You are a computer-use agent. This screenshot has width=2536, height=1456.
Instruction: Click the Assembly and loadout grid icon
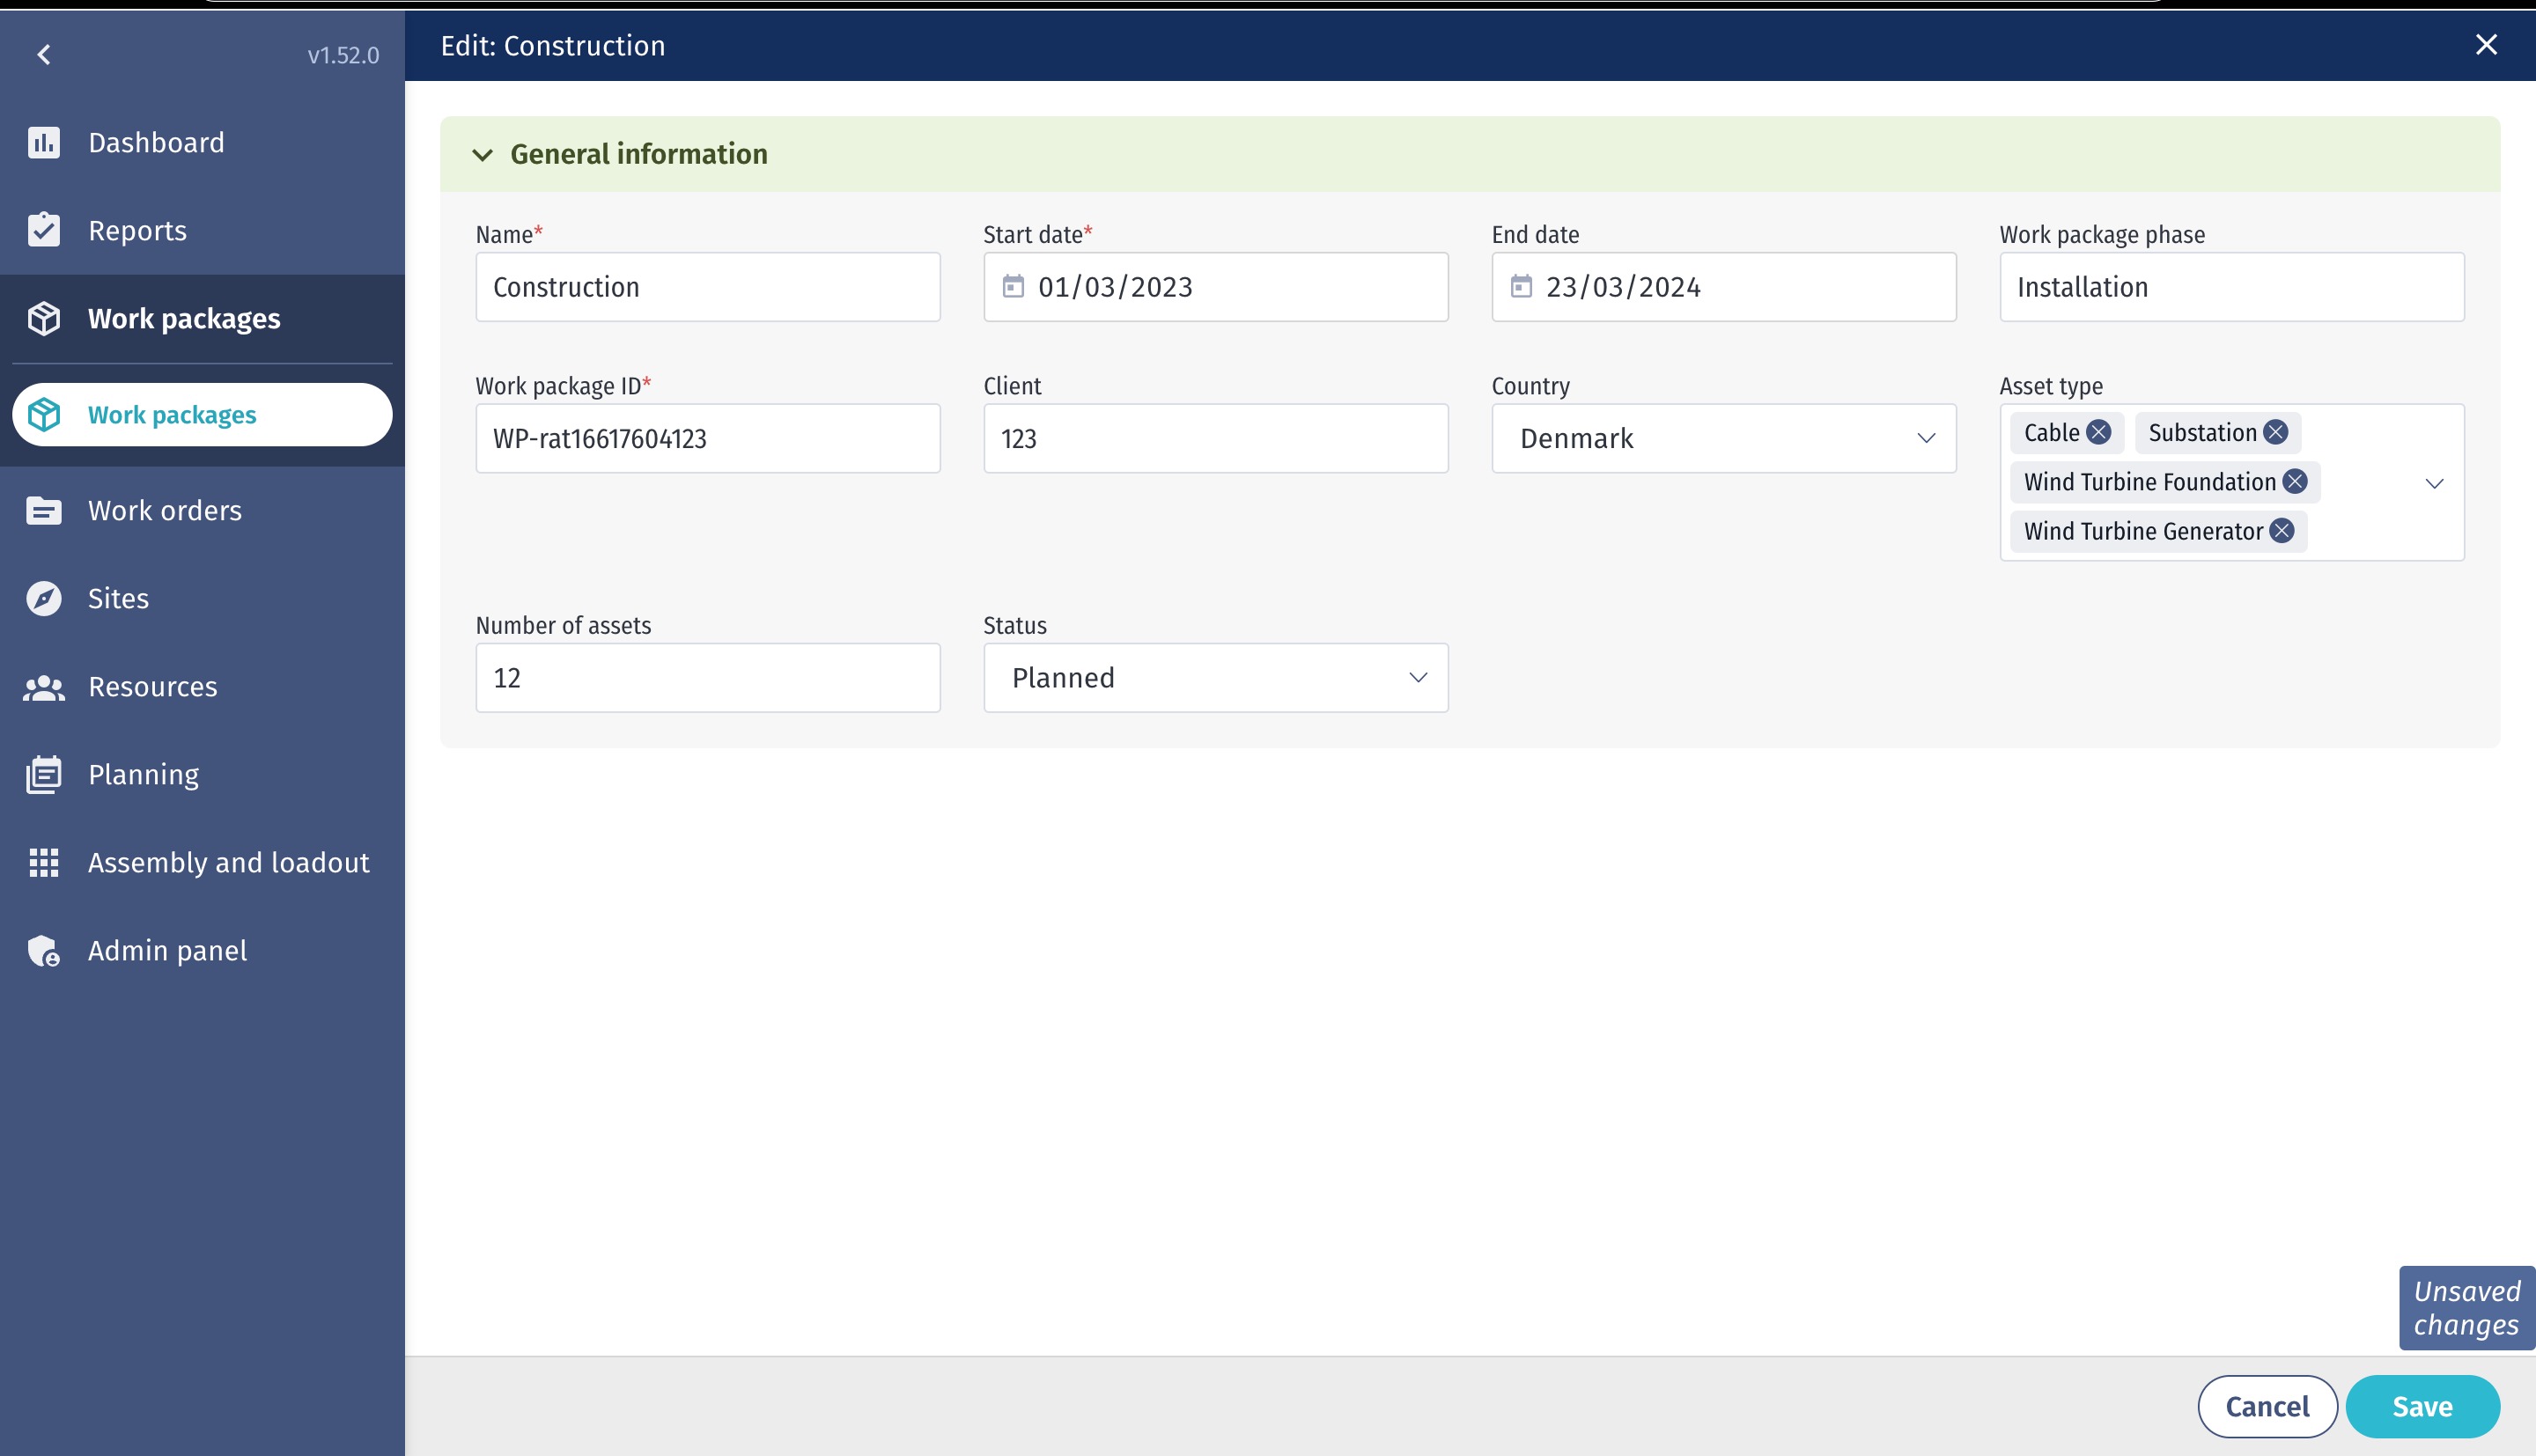pos(44,862)
